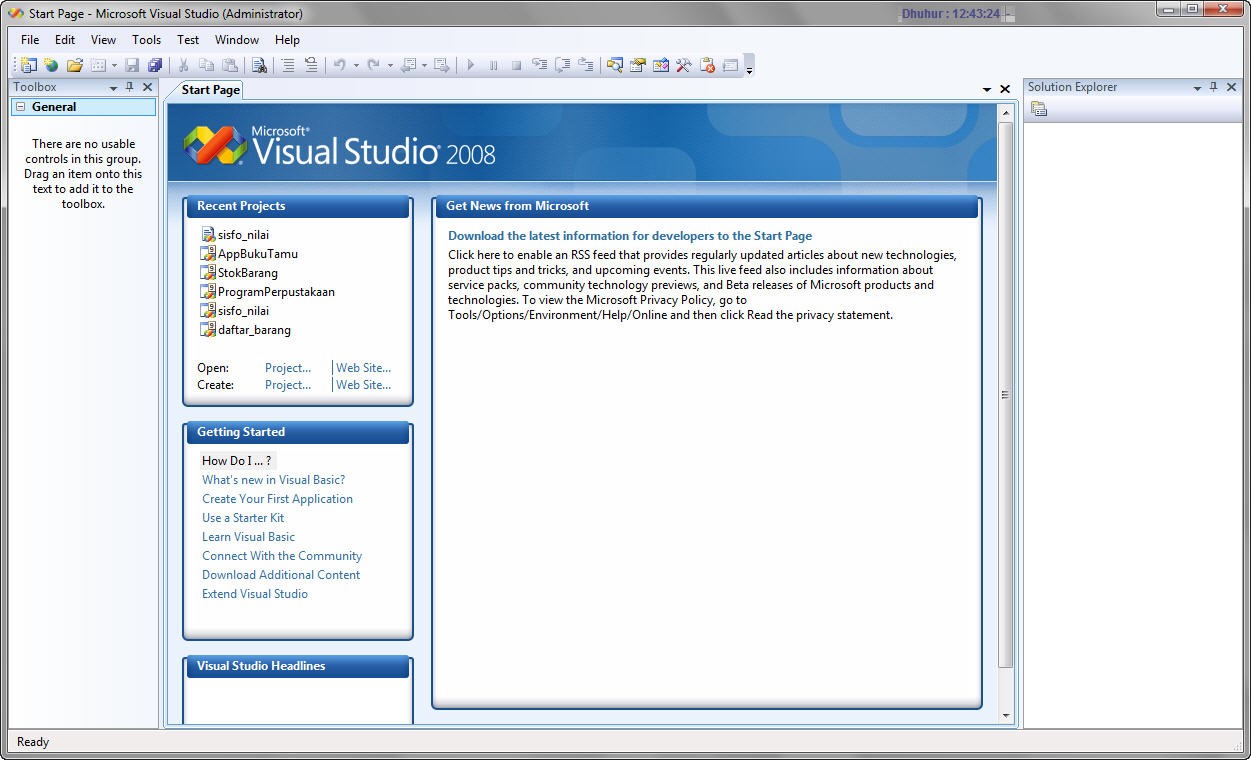Start Debugging using the green play icon
Image resolution: width=1251 pixels, height=760 pixels.
coord(471,64)
